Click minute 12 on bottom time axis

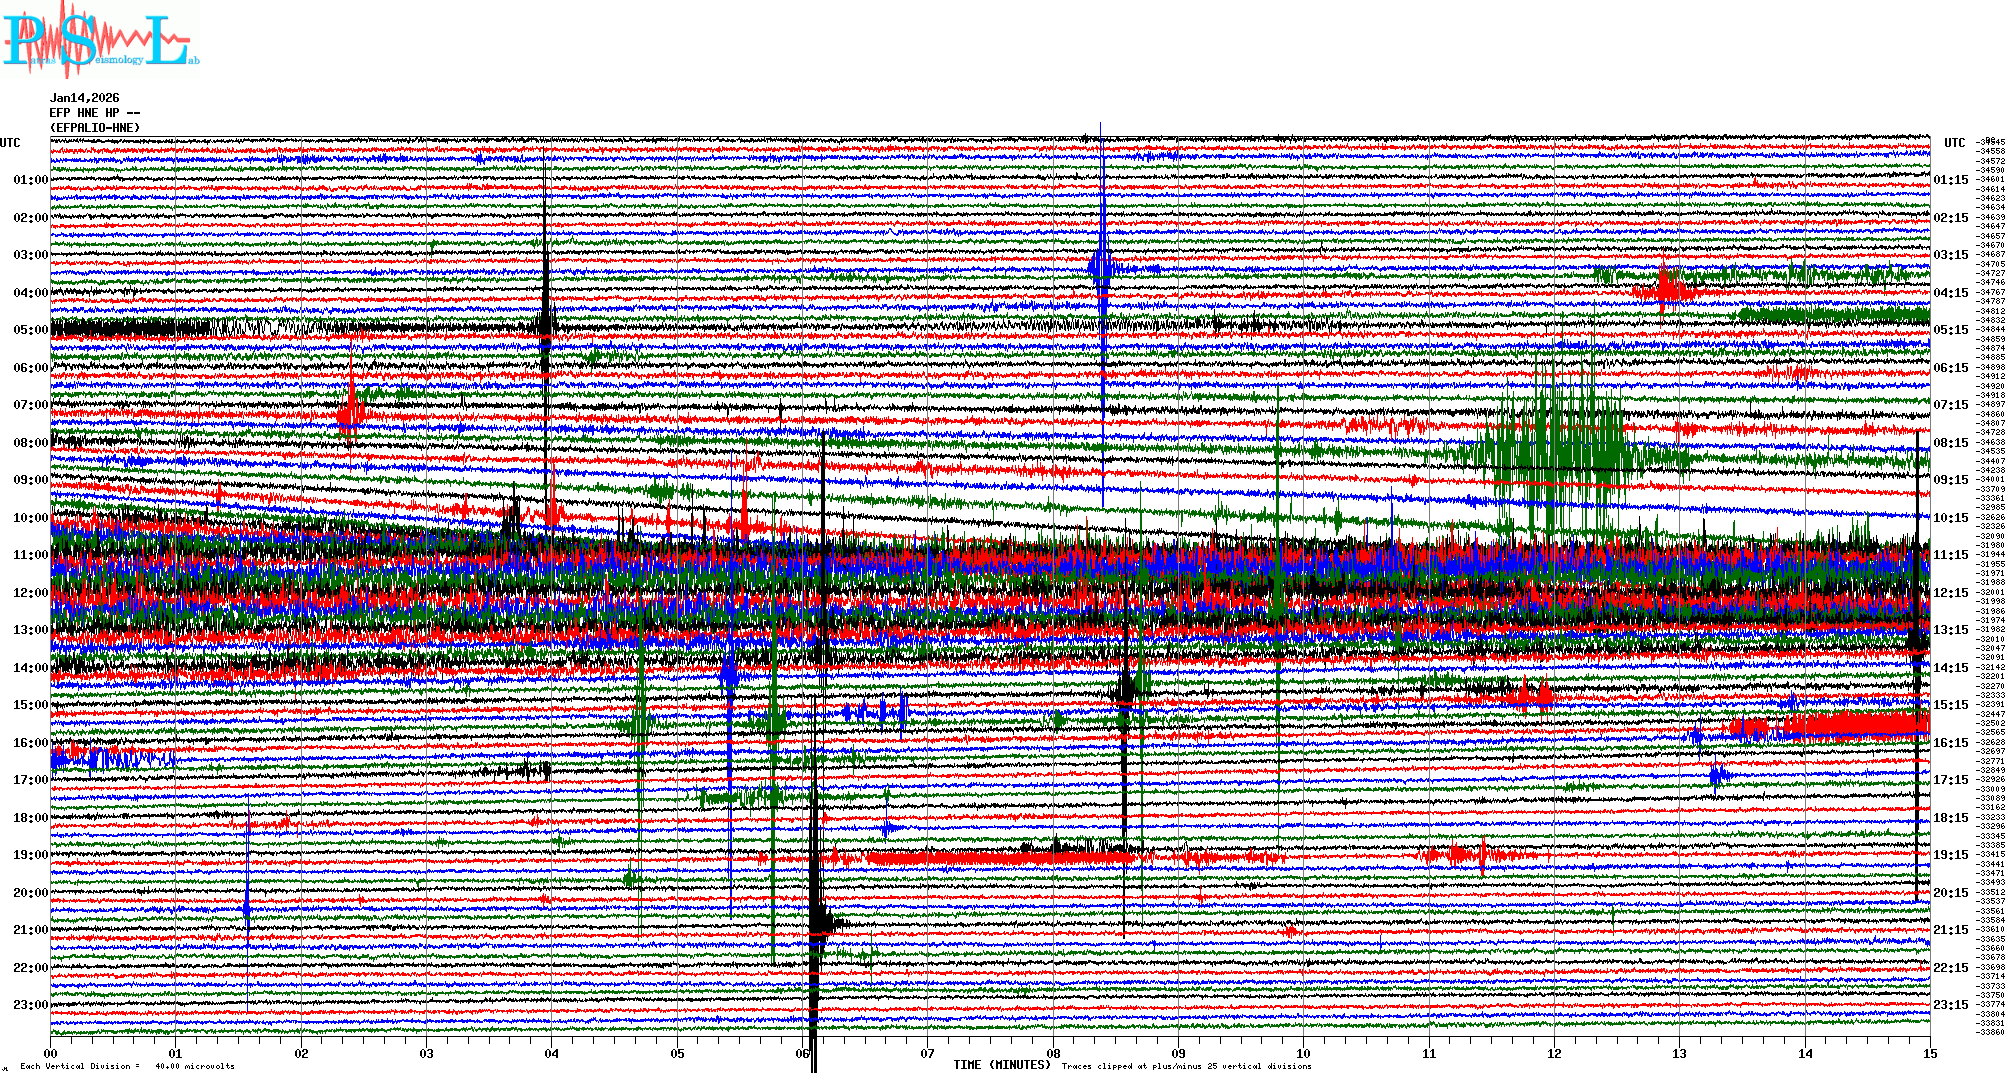(x=1554, y=1053)
